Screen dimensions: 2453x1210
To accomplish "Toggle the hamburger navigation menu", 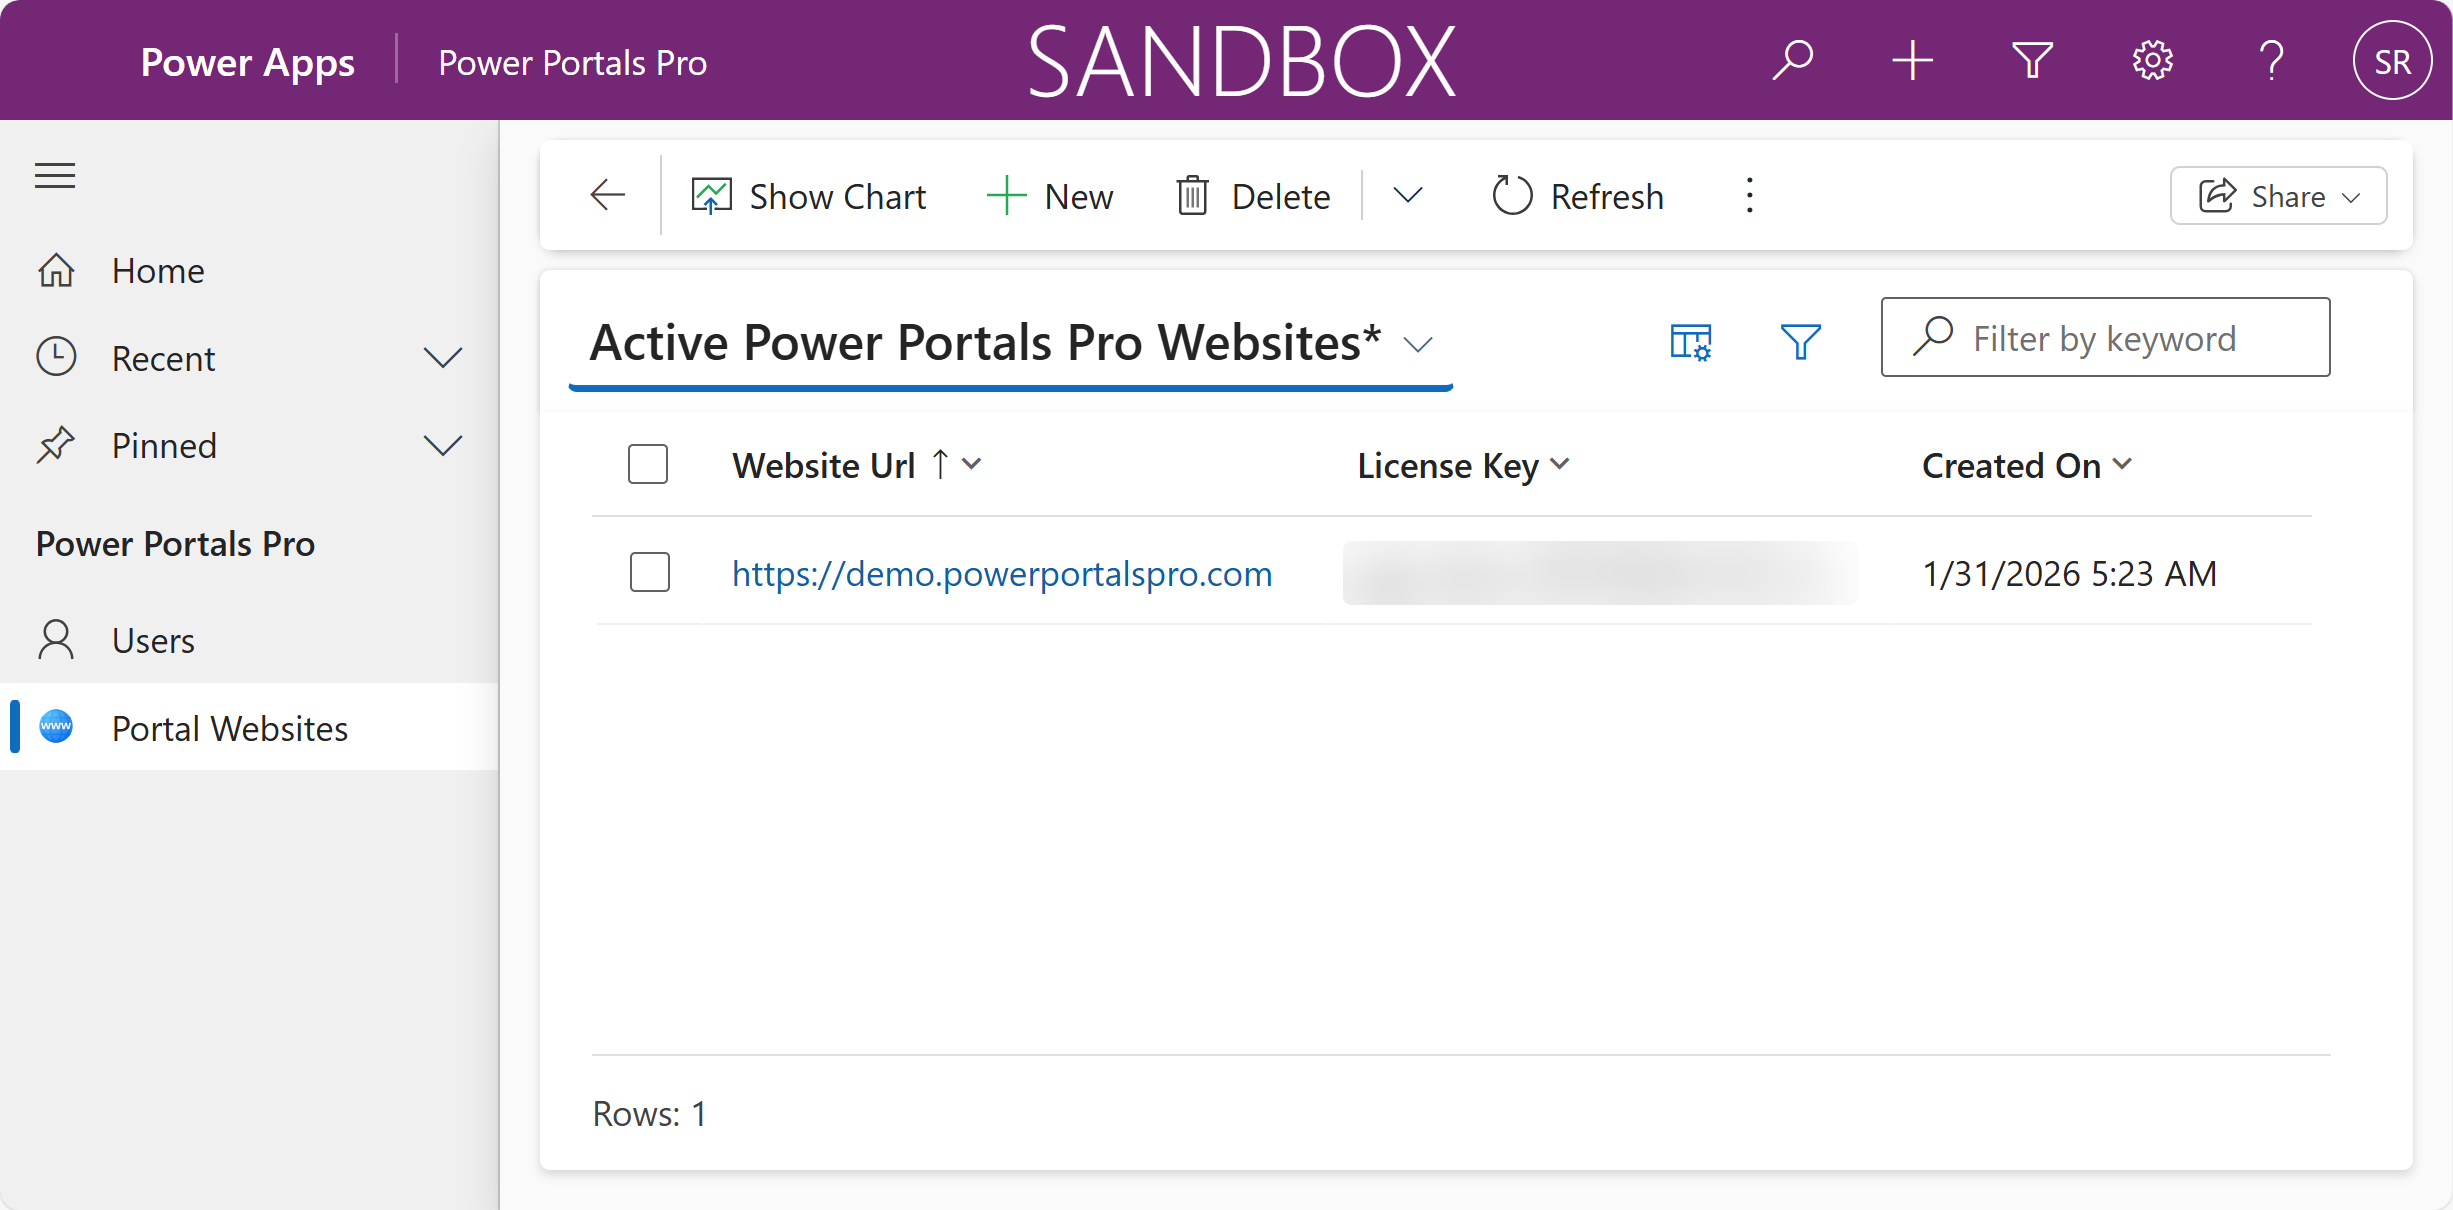I will 55,176.
